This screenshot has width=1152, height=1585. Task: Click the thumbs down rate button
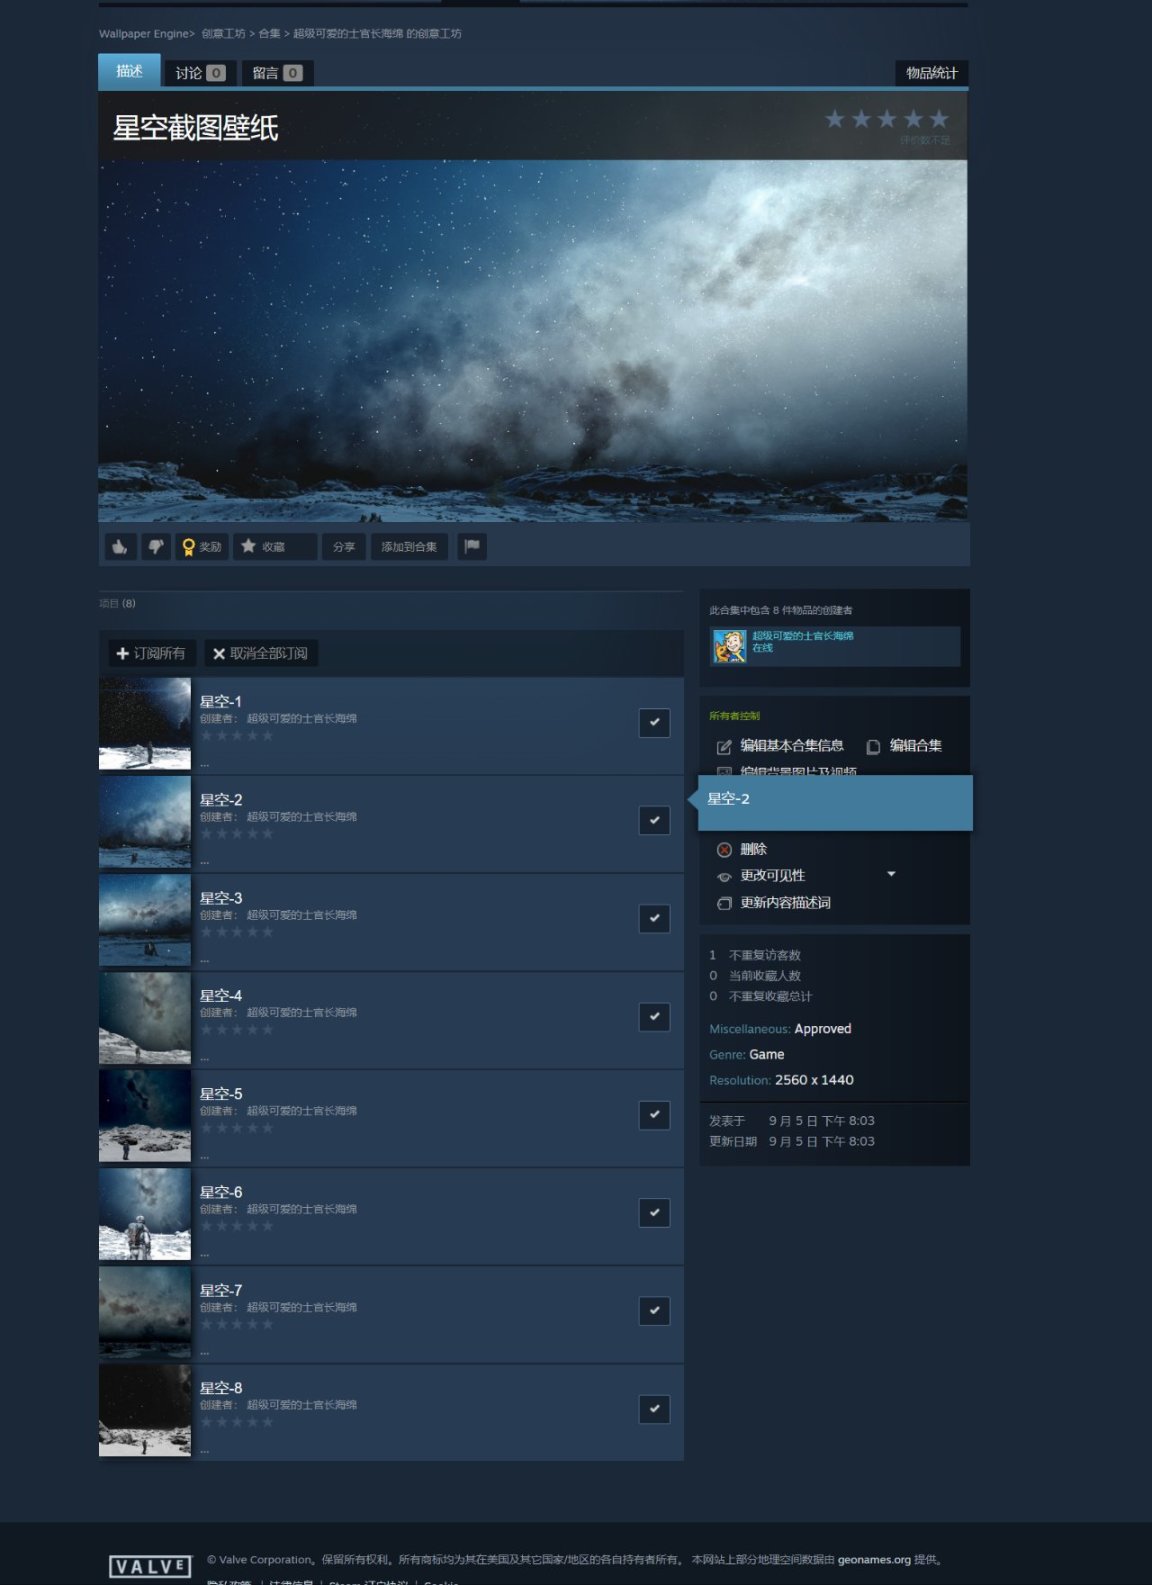click(156, 547)
